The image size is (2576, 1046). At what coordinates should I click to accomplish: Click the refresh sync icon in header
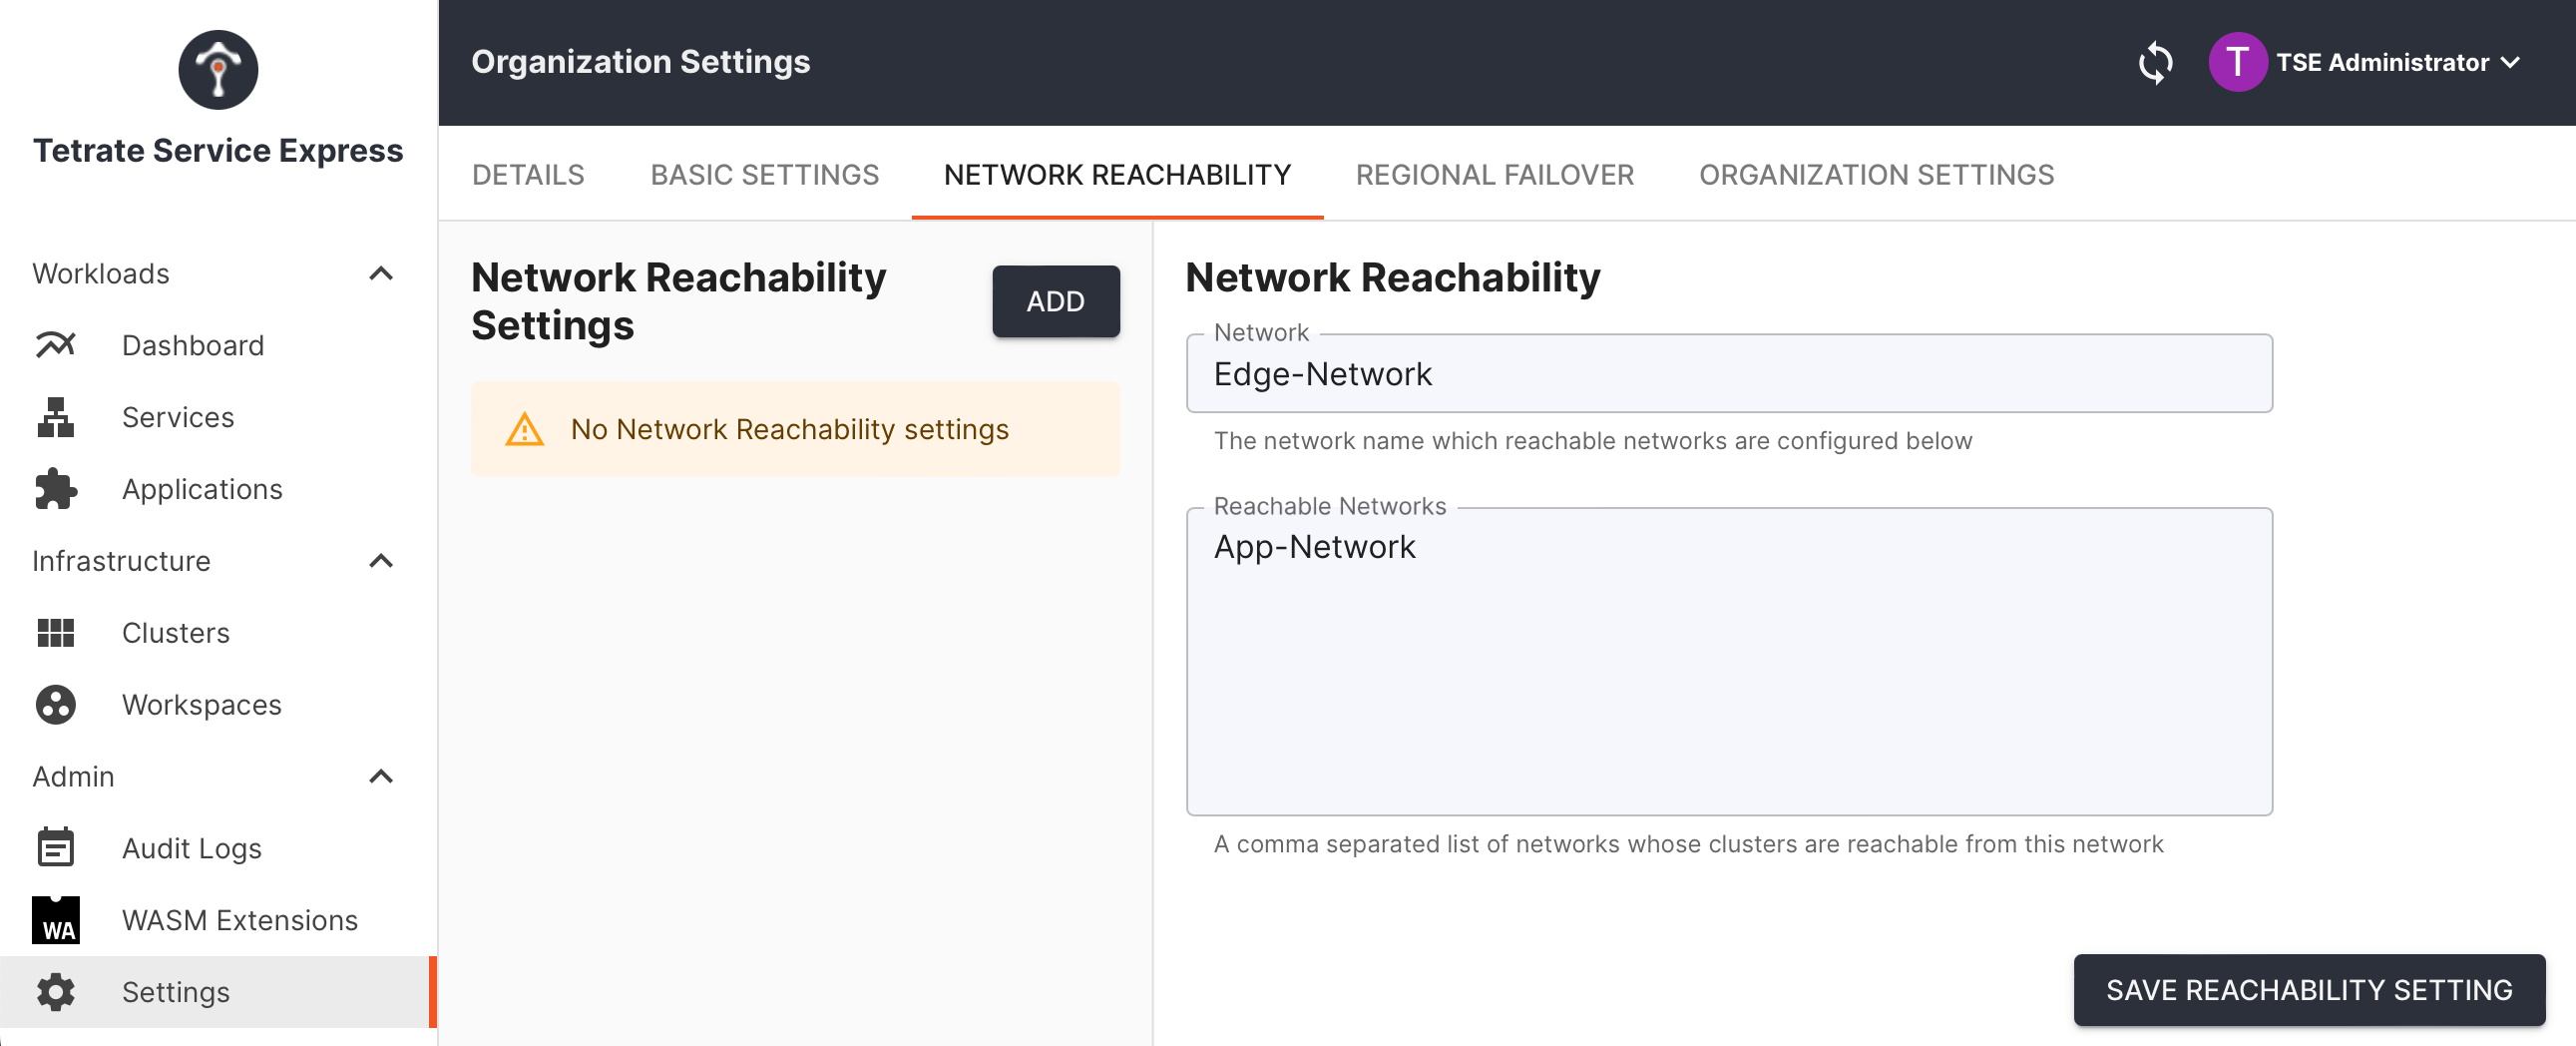point(2155,63)
